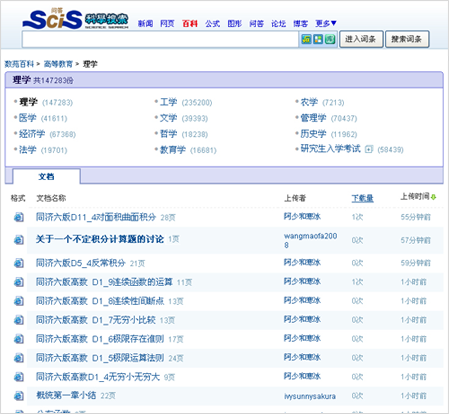Click the SciS 科學搜索 logo
Screen dimensions: 449x414
75,19
